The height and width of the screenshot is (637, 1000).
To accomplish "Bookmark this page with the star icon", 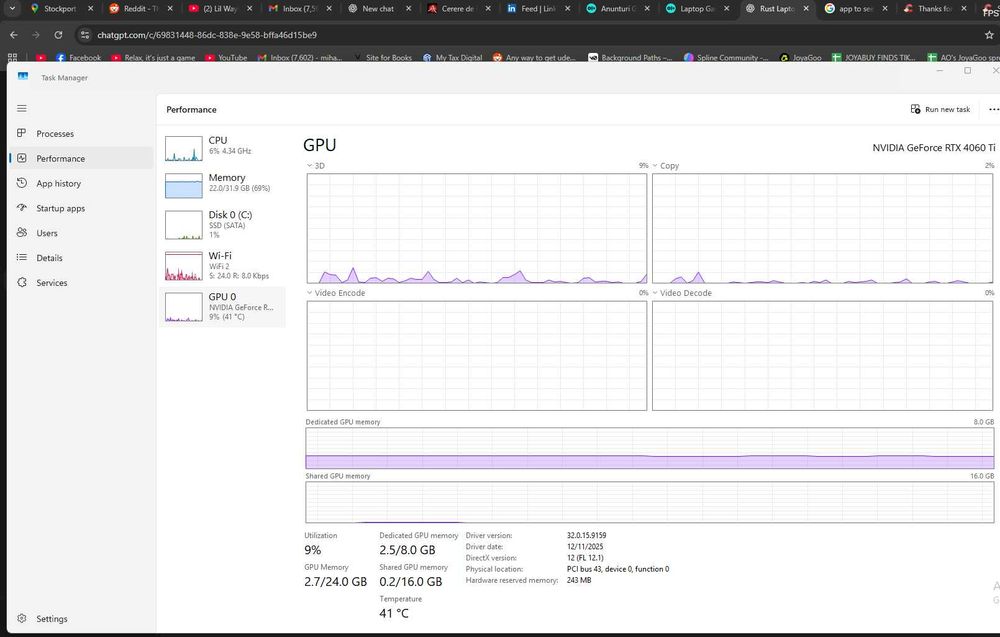I will [x=989, y=35].
